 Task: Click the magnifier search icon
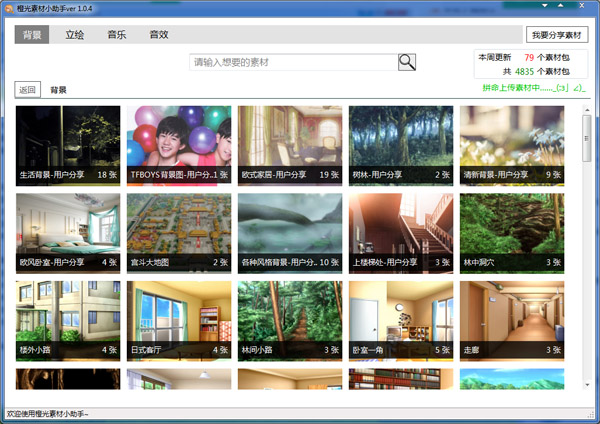point(407,62)
